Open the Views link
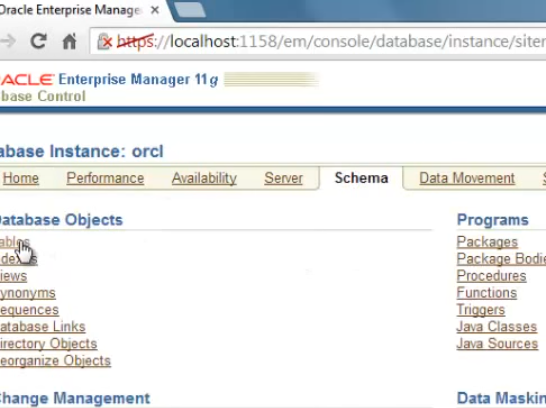The height and width of the screenshot is (408, 546). click(13, 276)
